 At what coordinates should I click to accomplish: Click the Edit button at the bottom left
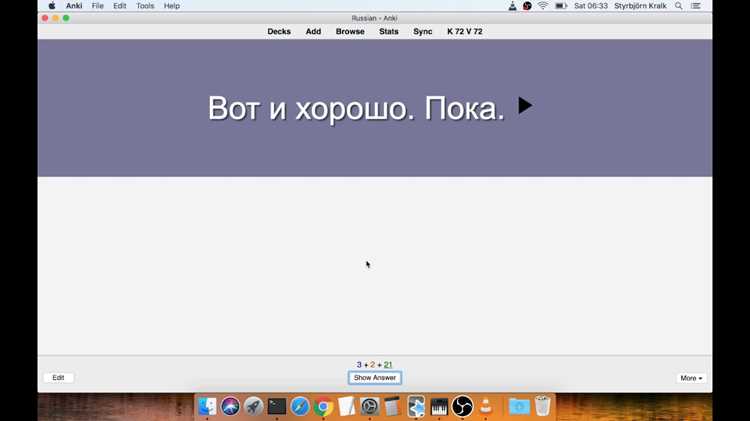[58, 377]
